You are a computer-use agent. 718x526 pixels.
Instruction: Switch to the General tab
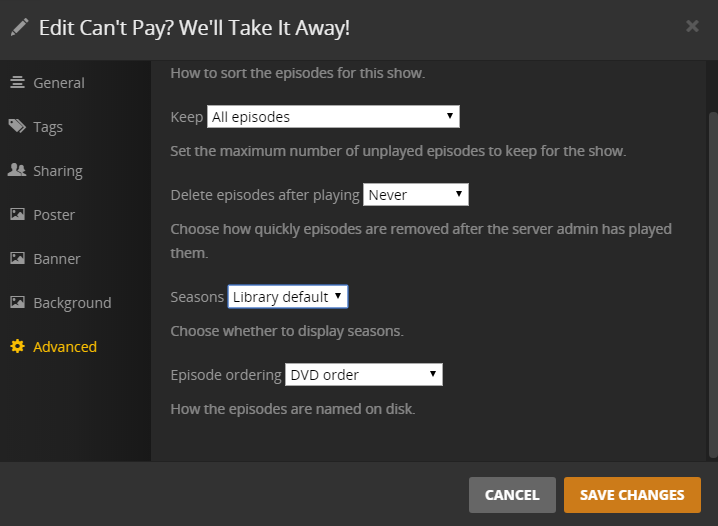coord(58,83)
